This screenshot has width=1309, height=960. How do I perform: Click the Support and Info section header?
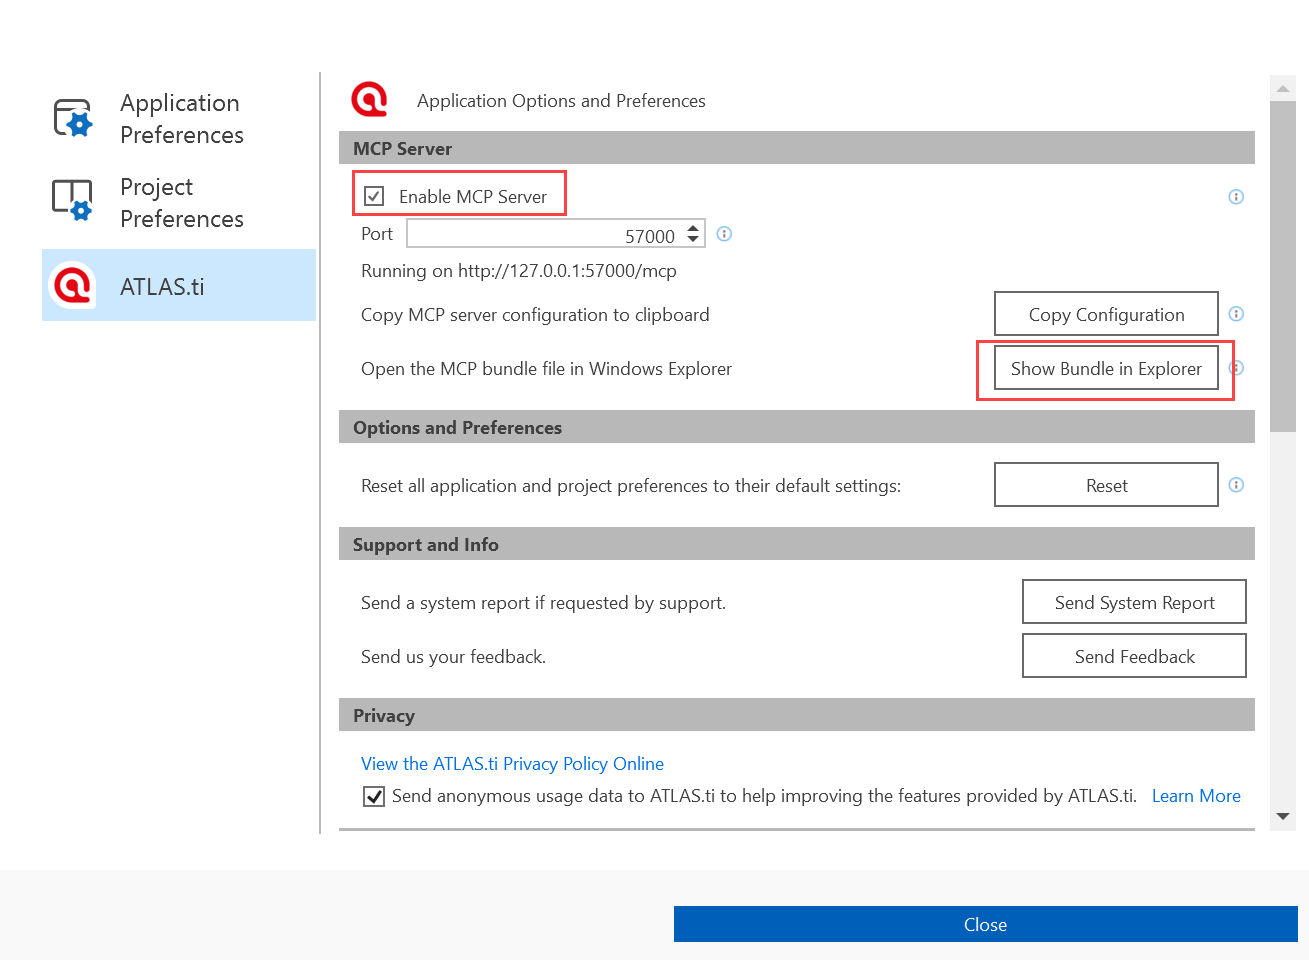pyautogui.click(x=797, y=544)
